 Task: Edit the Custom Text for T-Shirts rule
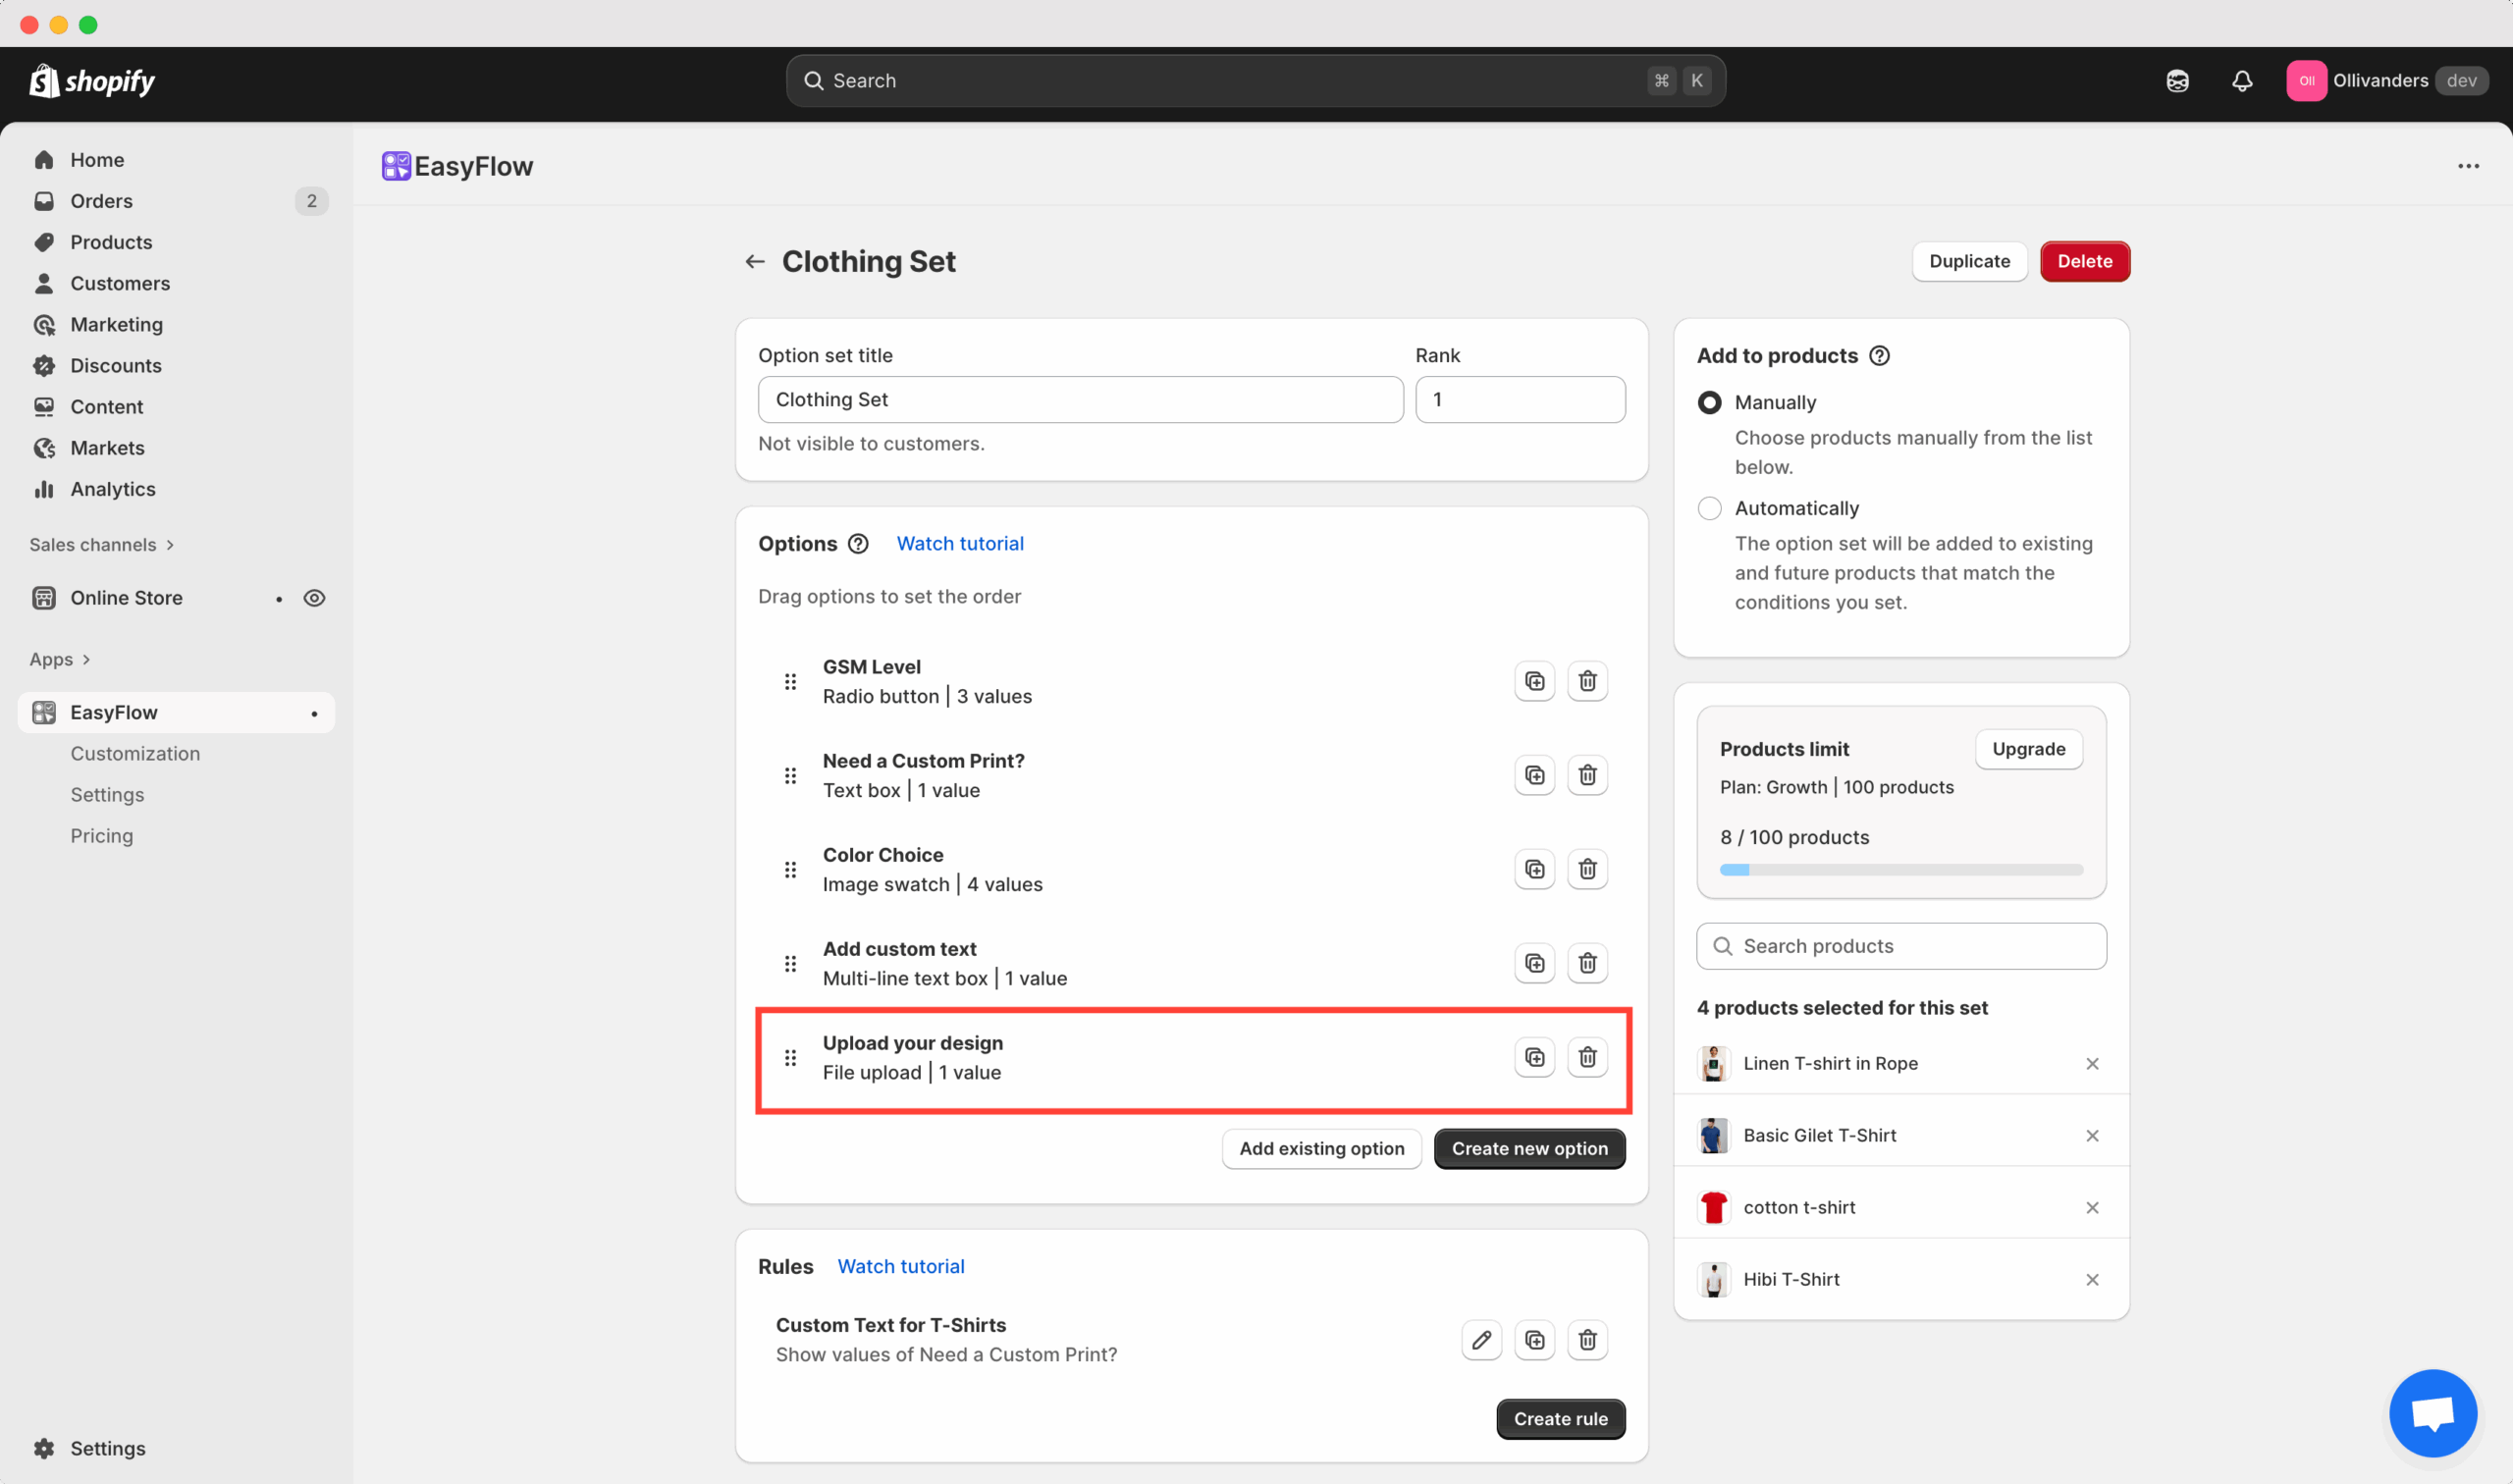[x=1482, y=1340]
